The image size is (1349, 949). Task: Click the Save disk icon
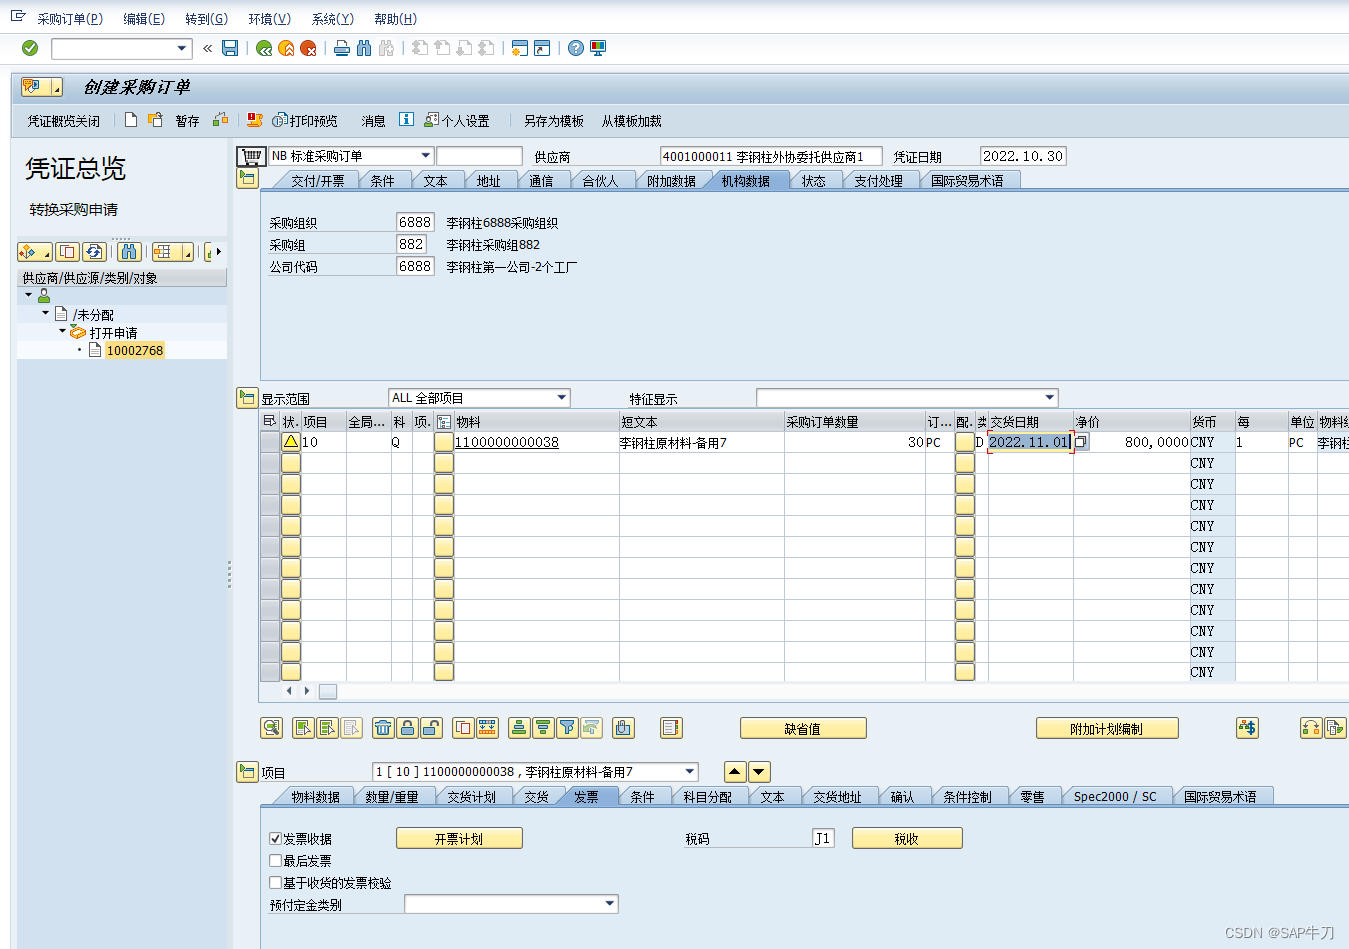(230, 48)
